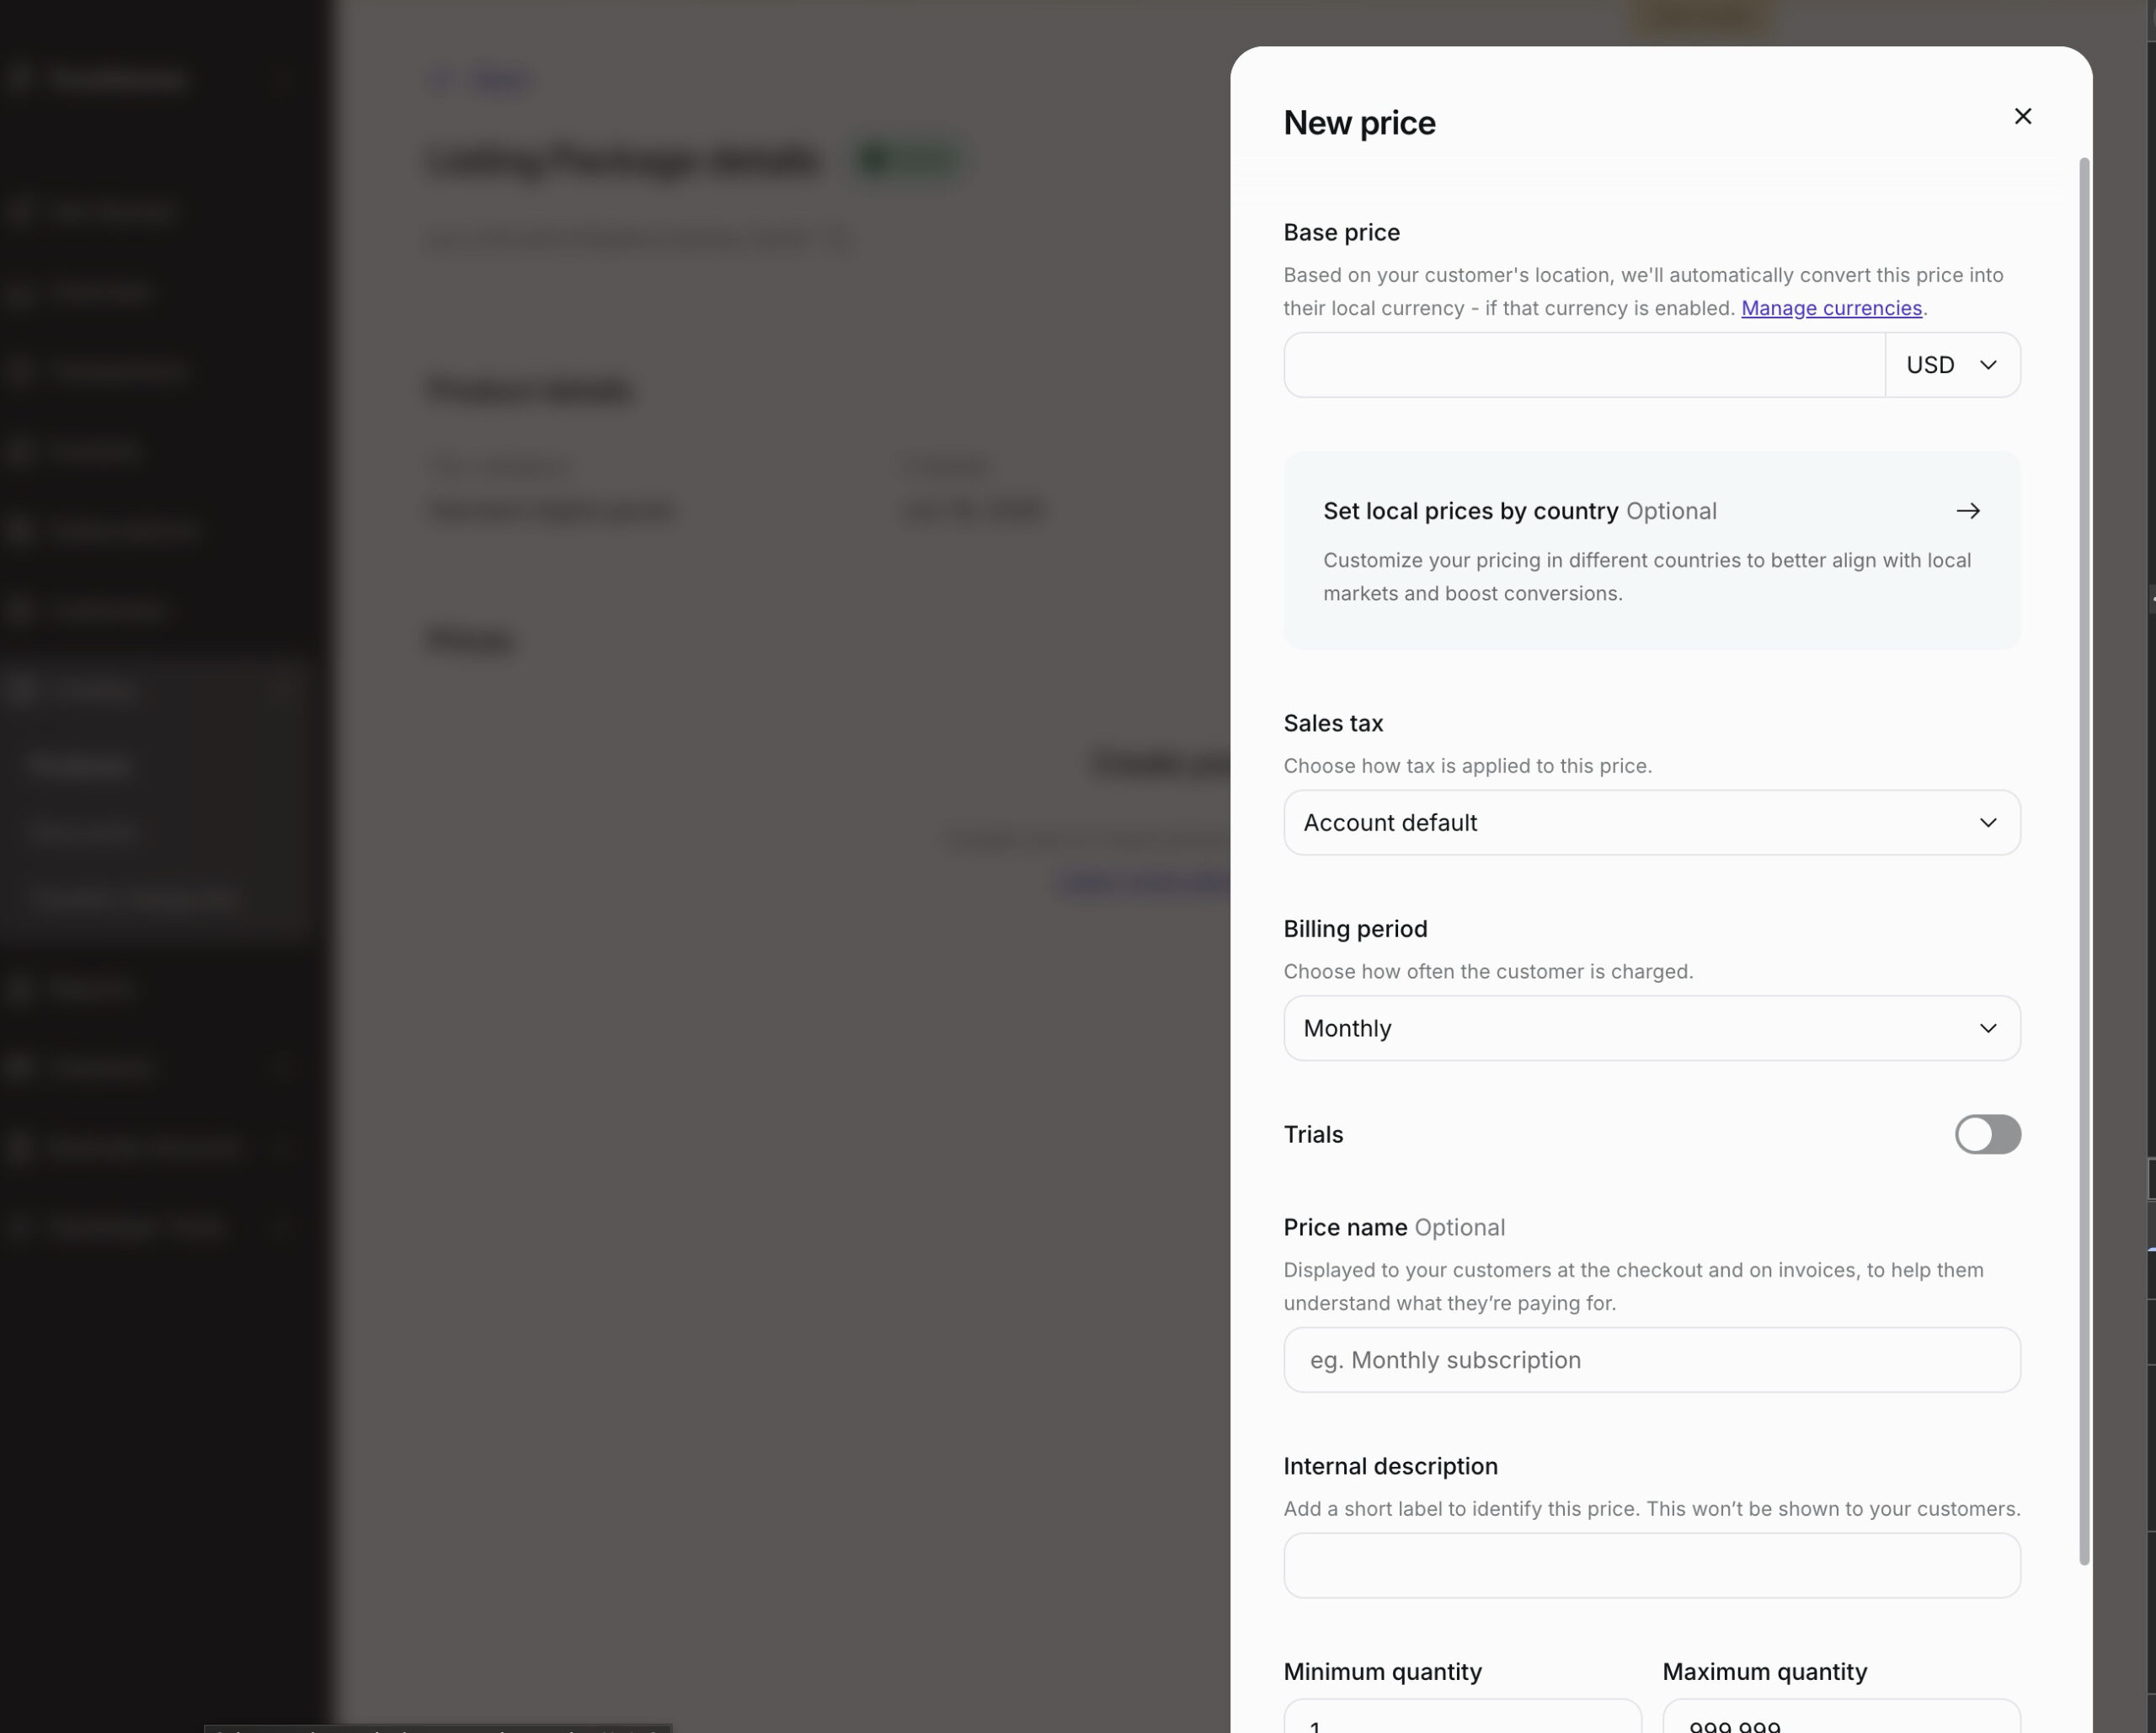This screenshot has height=1733, width=2156.
Task: Enable the Trials toggle switch
Action: click(x=1987, y=1134)
